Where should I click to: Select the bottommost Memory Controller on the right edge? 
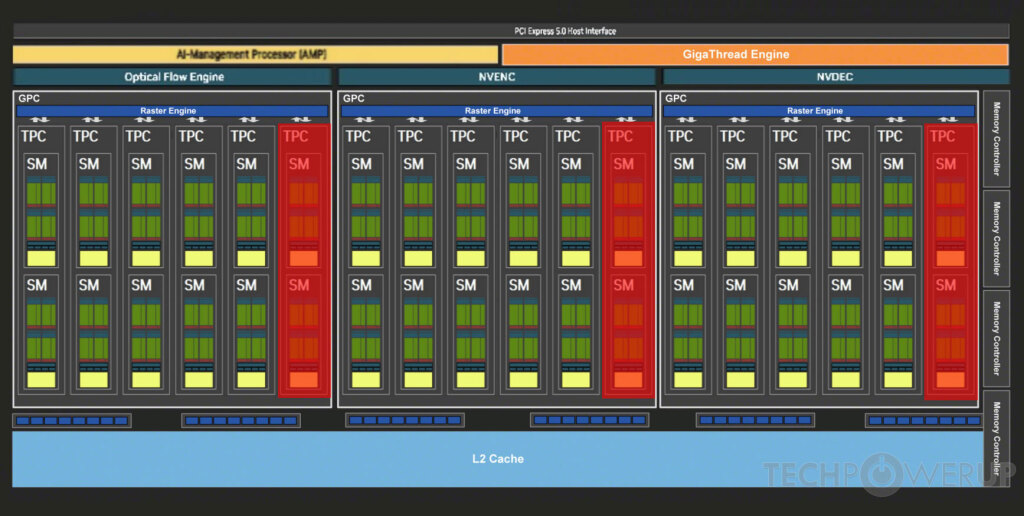tap(996, 438)
